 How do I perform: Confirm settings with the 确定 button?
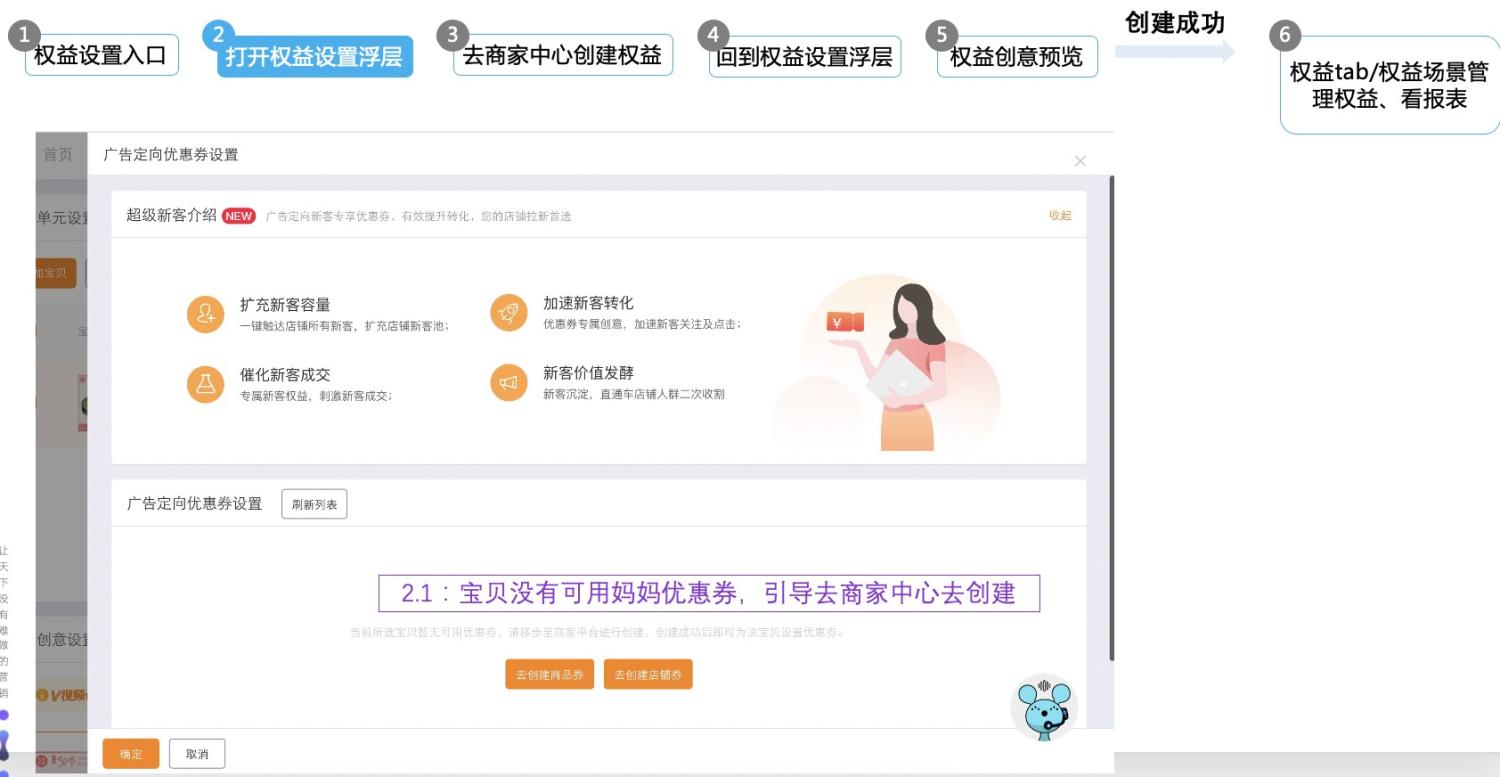click(x=130, y=754)
